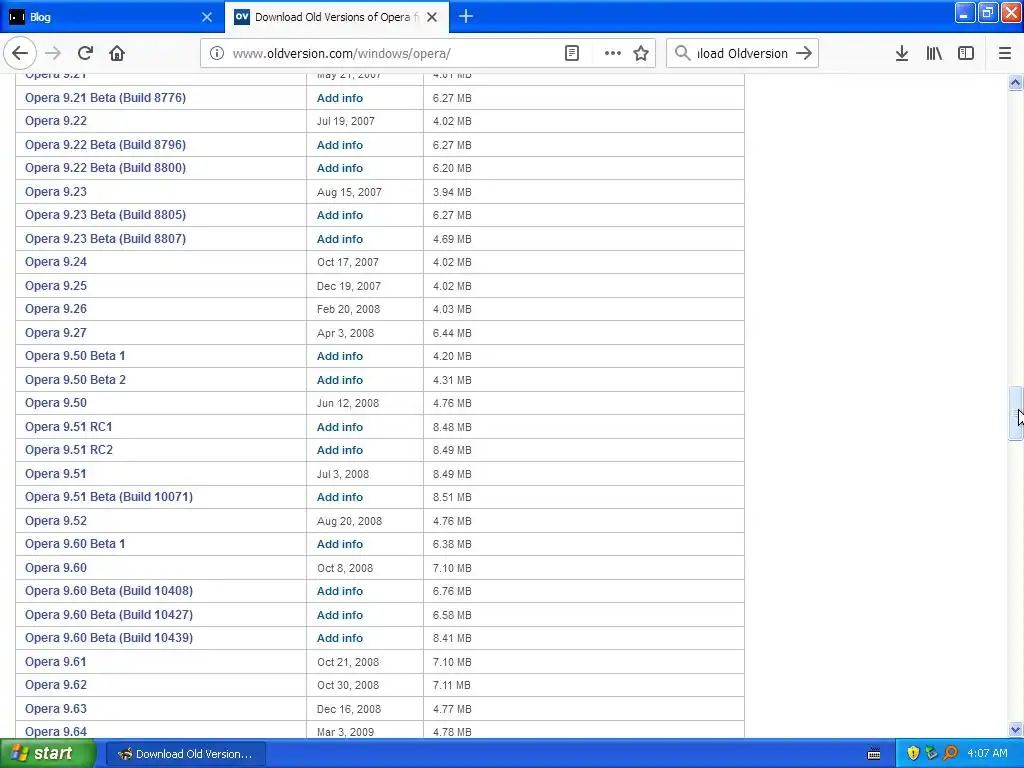This screenshot has width=1024, height=768.
Task: Open the Firefox hamburger menu
Action: click(1005, 54)
